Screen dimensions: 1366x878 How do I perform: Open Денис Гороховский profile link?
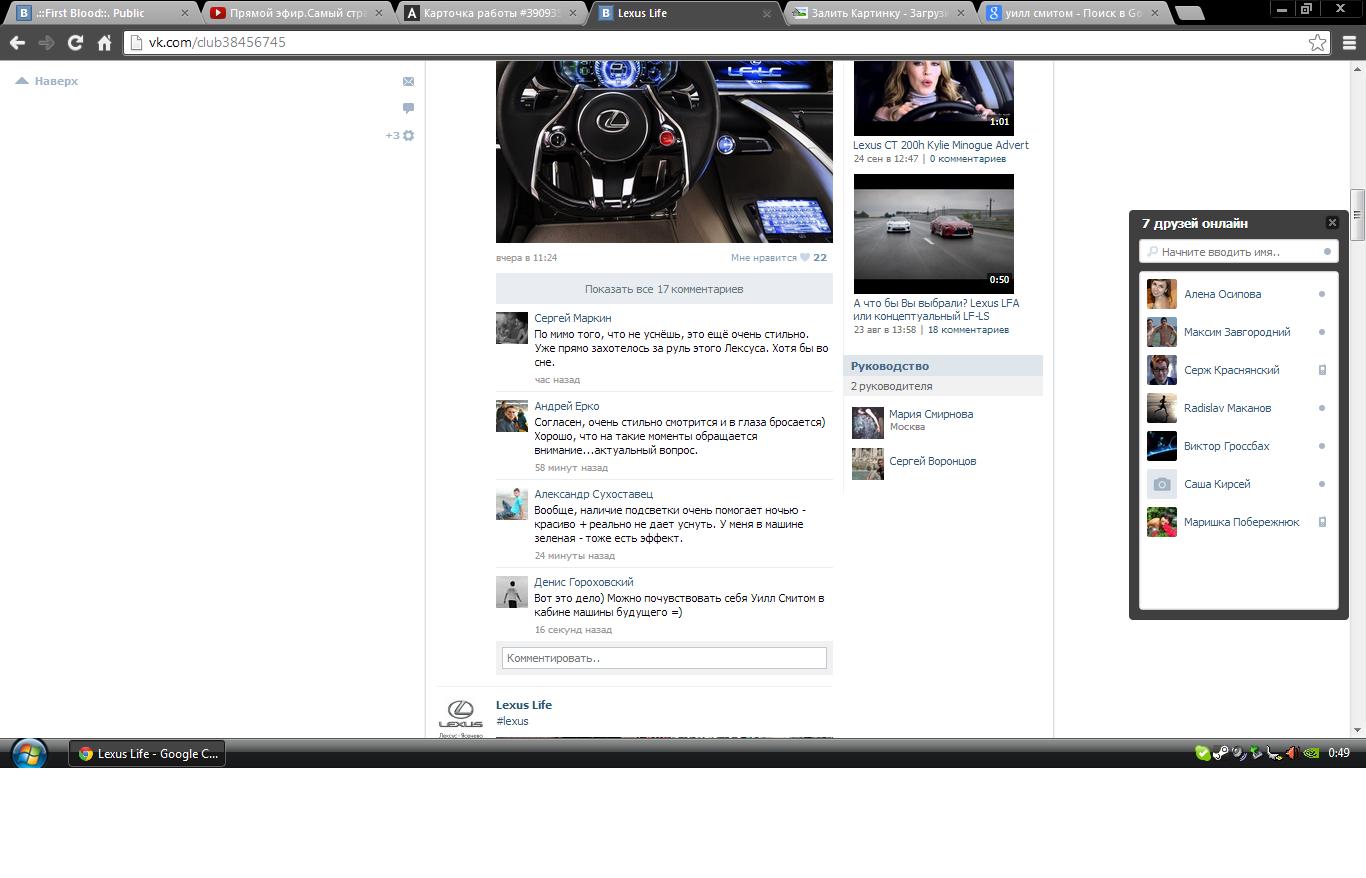pyautogui.click(x=584, y=582)
